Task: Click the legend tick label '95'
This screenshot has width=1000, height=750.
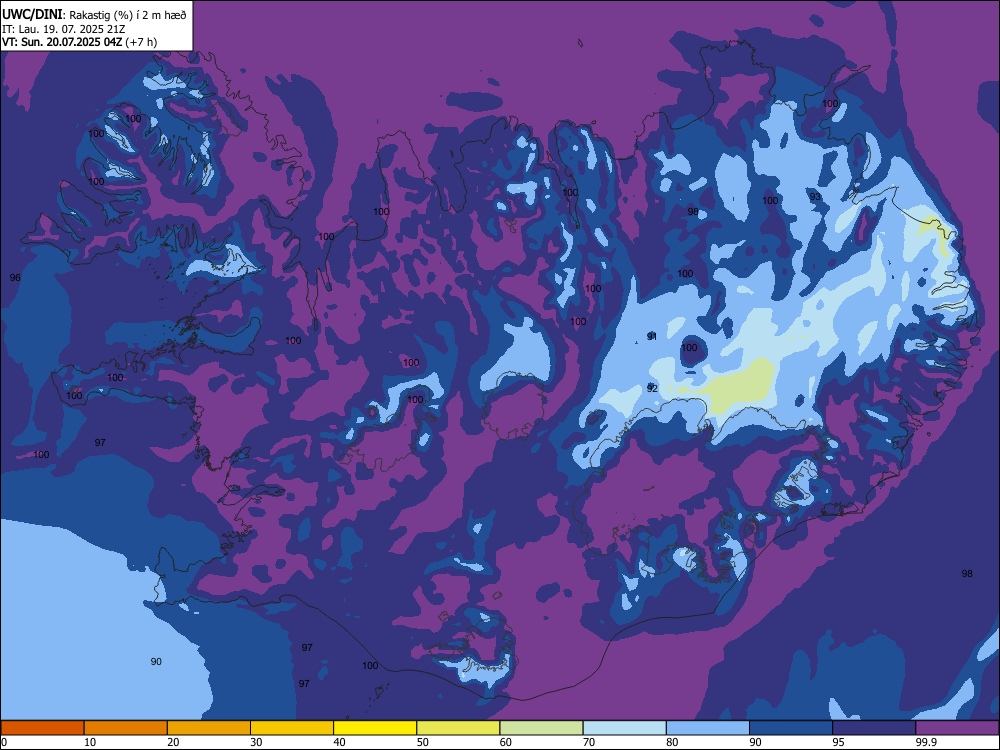Action: tap(839, 742)
